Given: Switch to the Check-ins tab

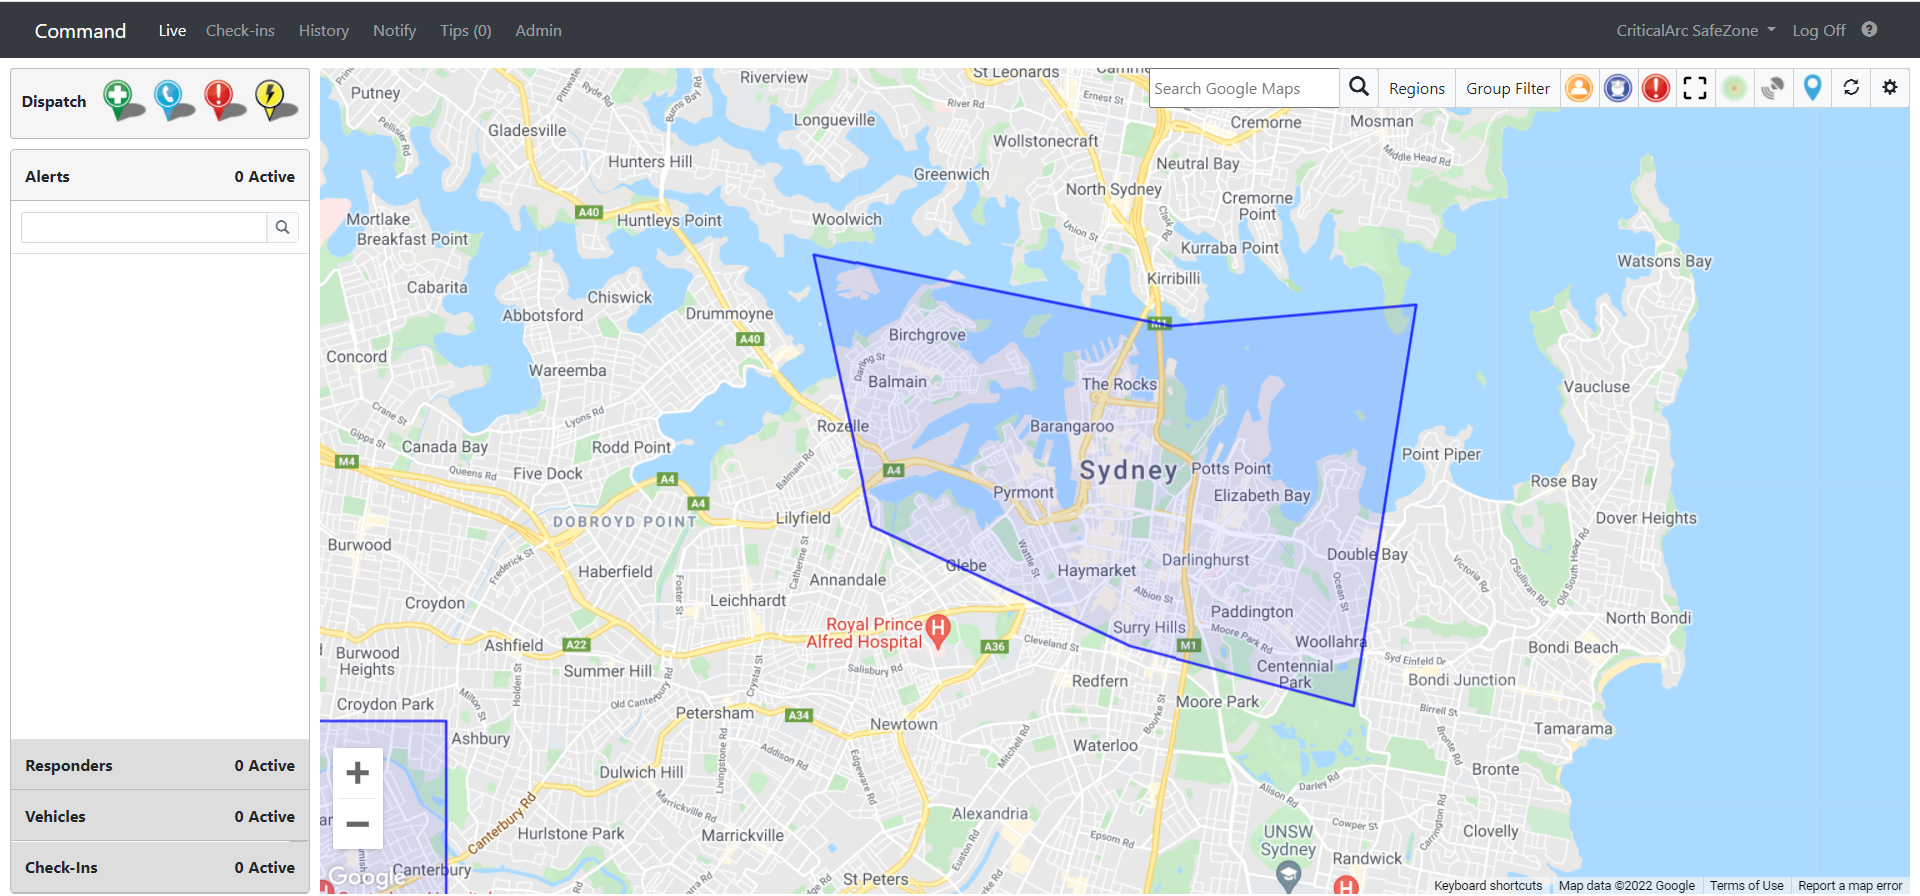Looking at the screenshot, I should tap(240, 30).
